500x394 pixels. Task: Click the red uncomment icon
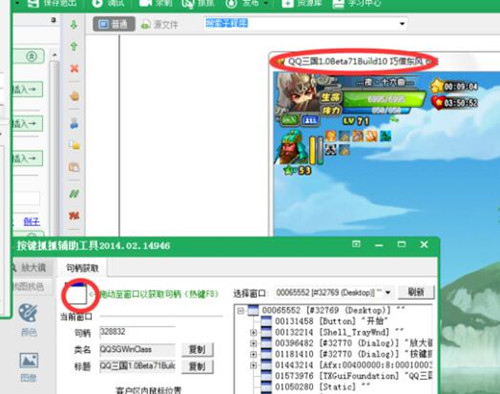(x=74, y=216)
